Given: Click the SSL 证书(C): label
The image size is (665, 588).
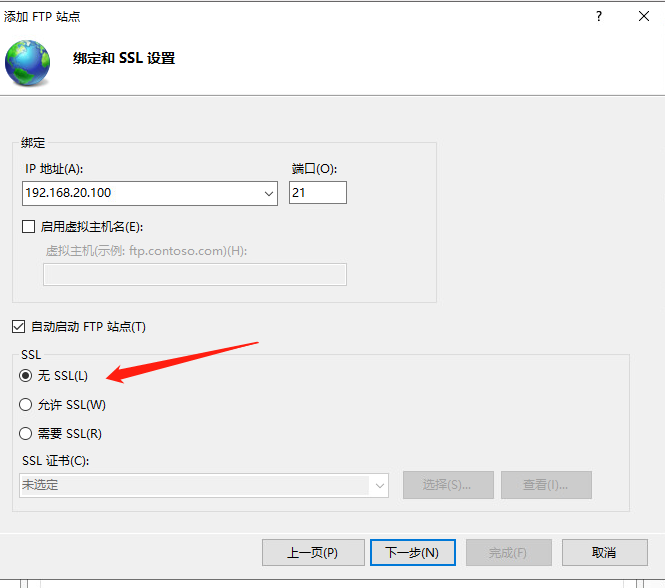Looking at the screenshot, I should 56,461.
